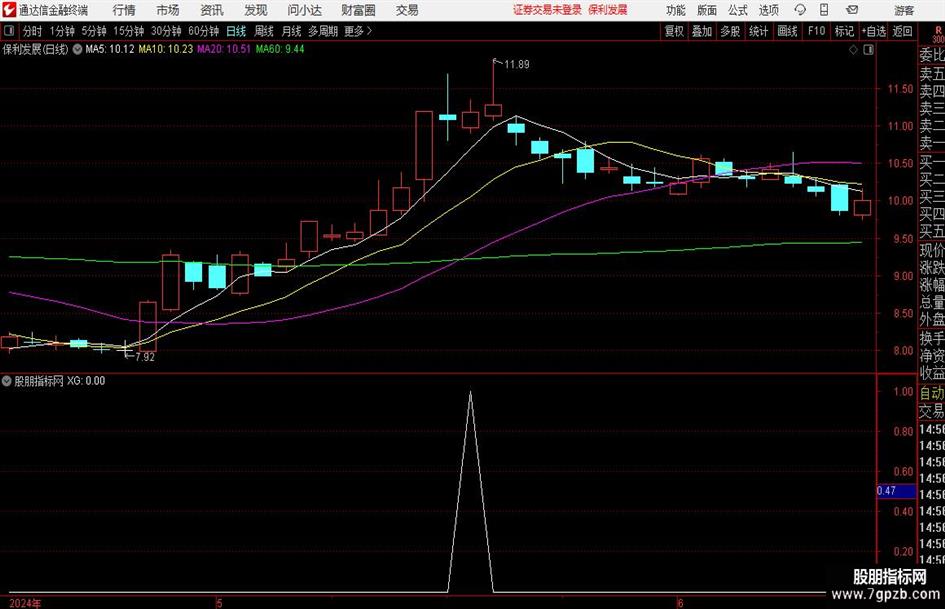The width and height of the screenshot is (945, 609).
Task: Click the XG: 0.00 indicator value
Action: click(x=86, y=381)
